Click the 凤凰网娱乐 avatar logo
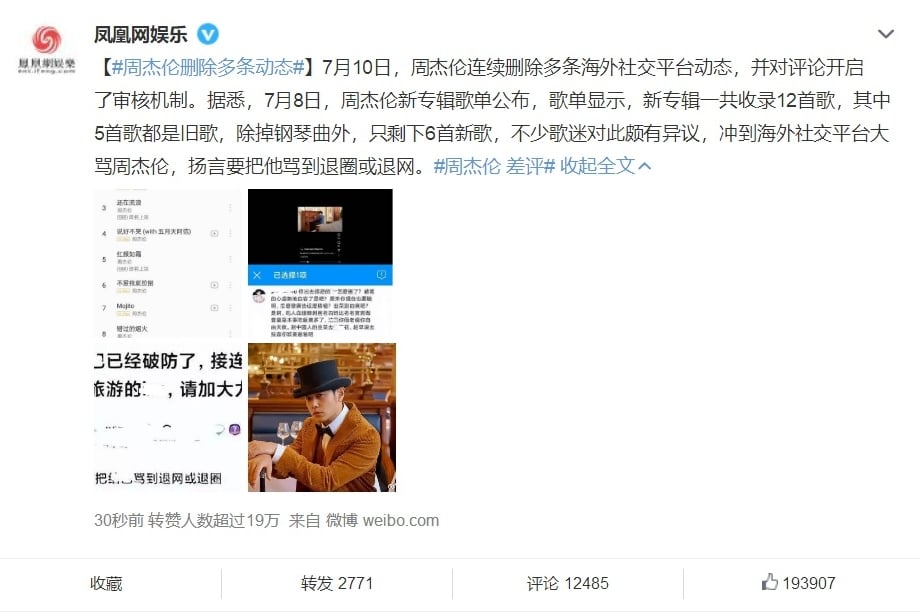Screen dimensions: 920x612 [x=46, y=49]
